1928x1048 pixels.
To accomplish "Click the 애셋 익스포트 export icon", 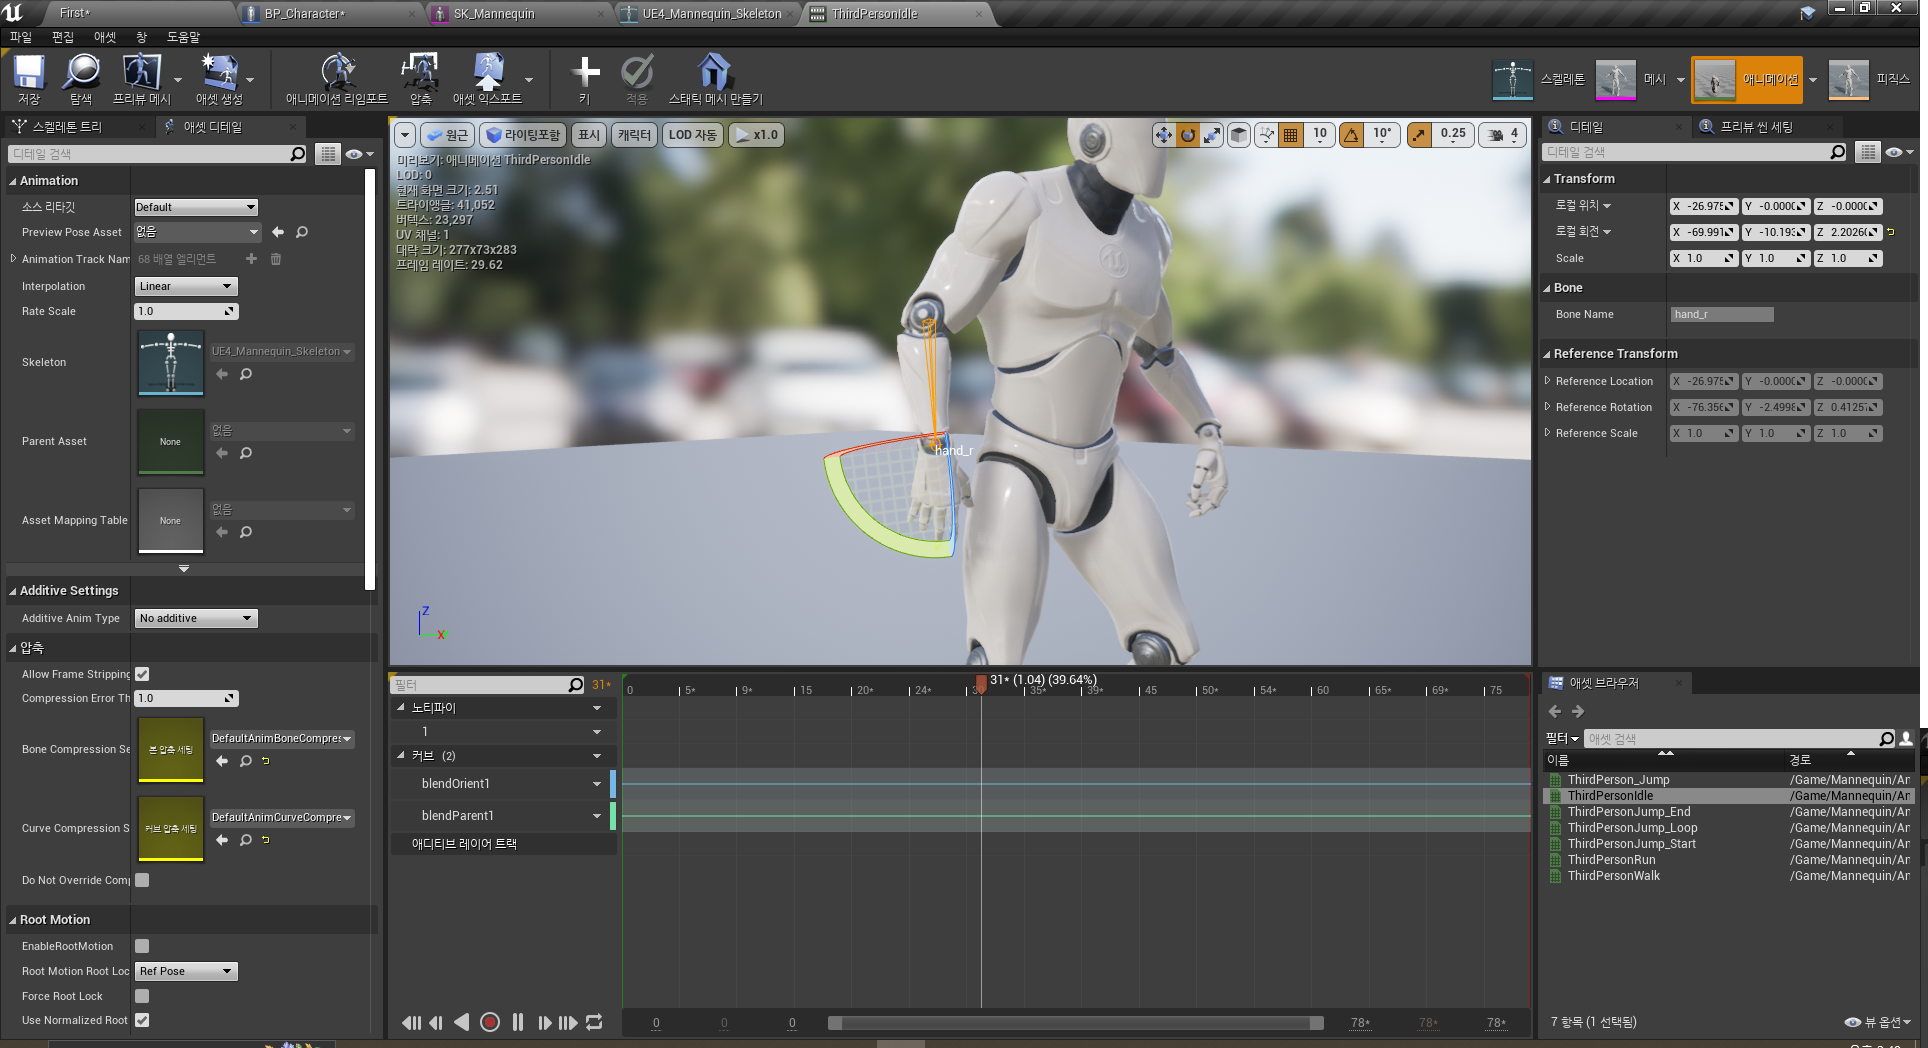I will [487, 73].
